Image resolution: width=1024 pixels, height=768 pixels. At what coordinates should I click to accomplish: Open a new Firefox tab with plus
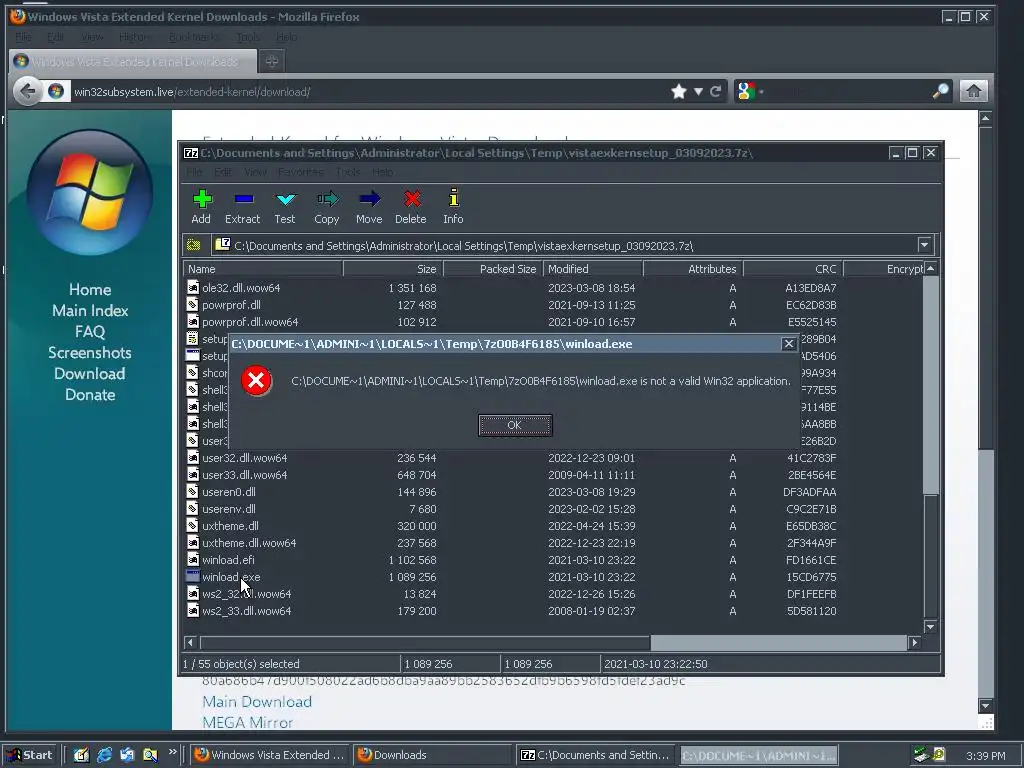pos(272,61)
